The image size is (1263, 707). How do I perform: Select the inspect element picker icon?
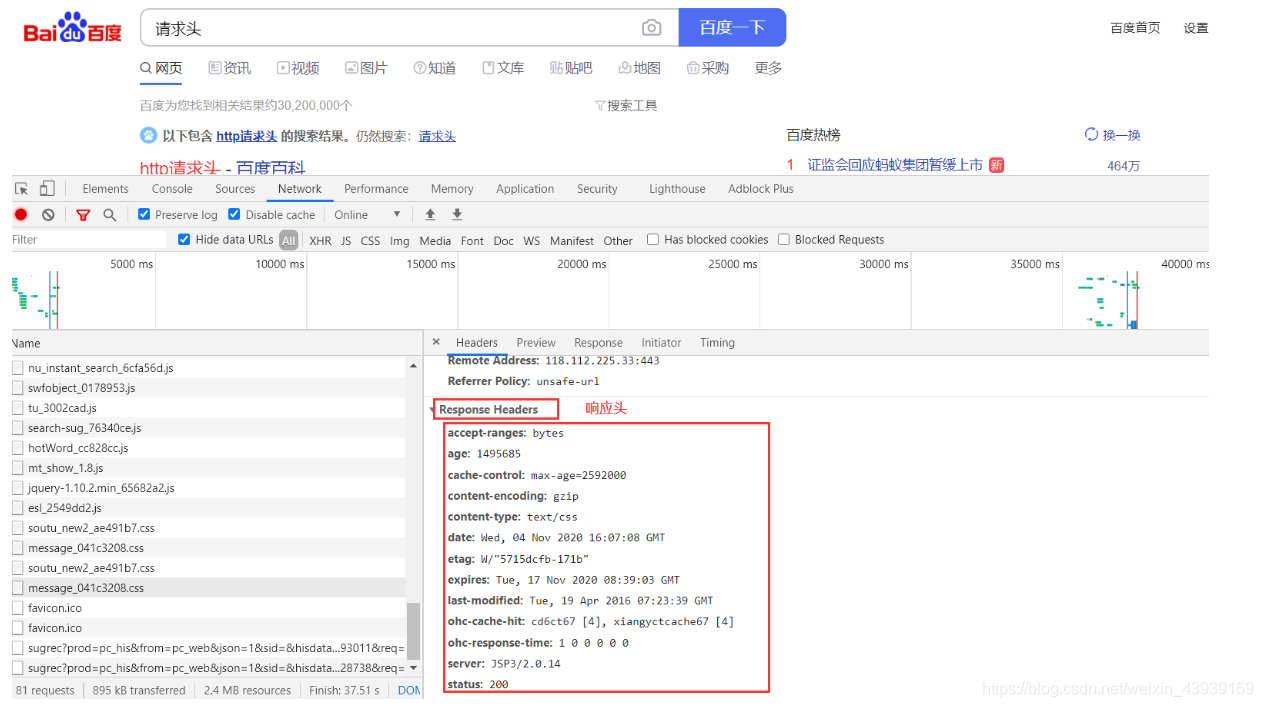(x=22, y=189)
